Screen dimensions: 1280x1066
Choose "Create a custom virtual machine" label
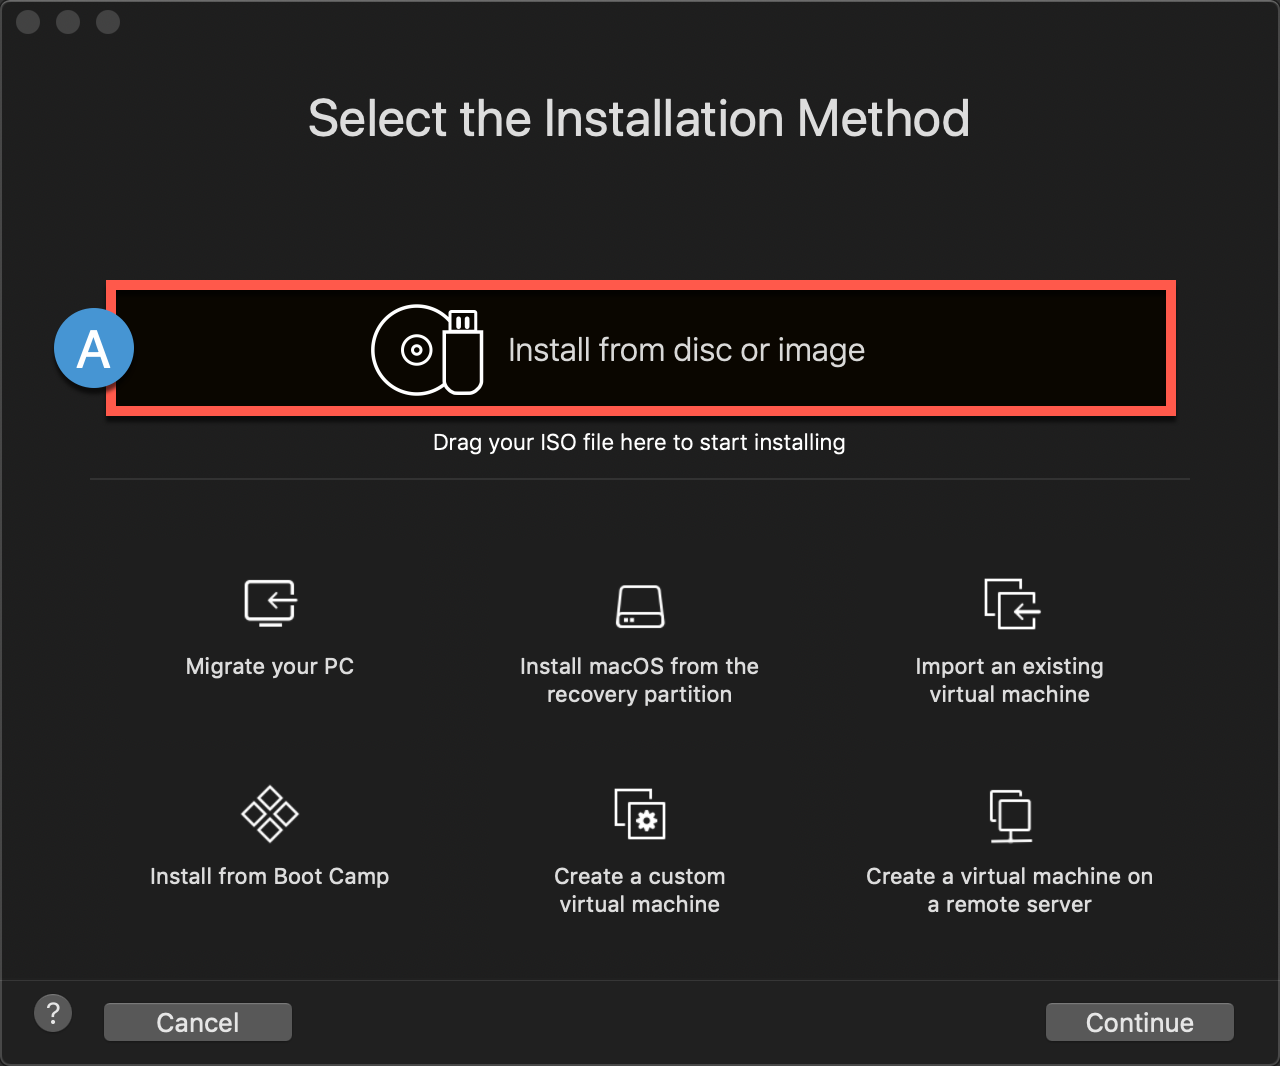640,890
